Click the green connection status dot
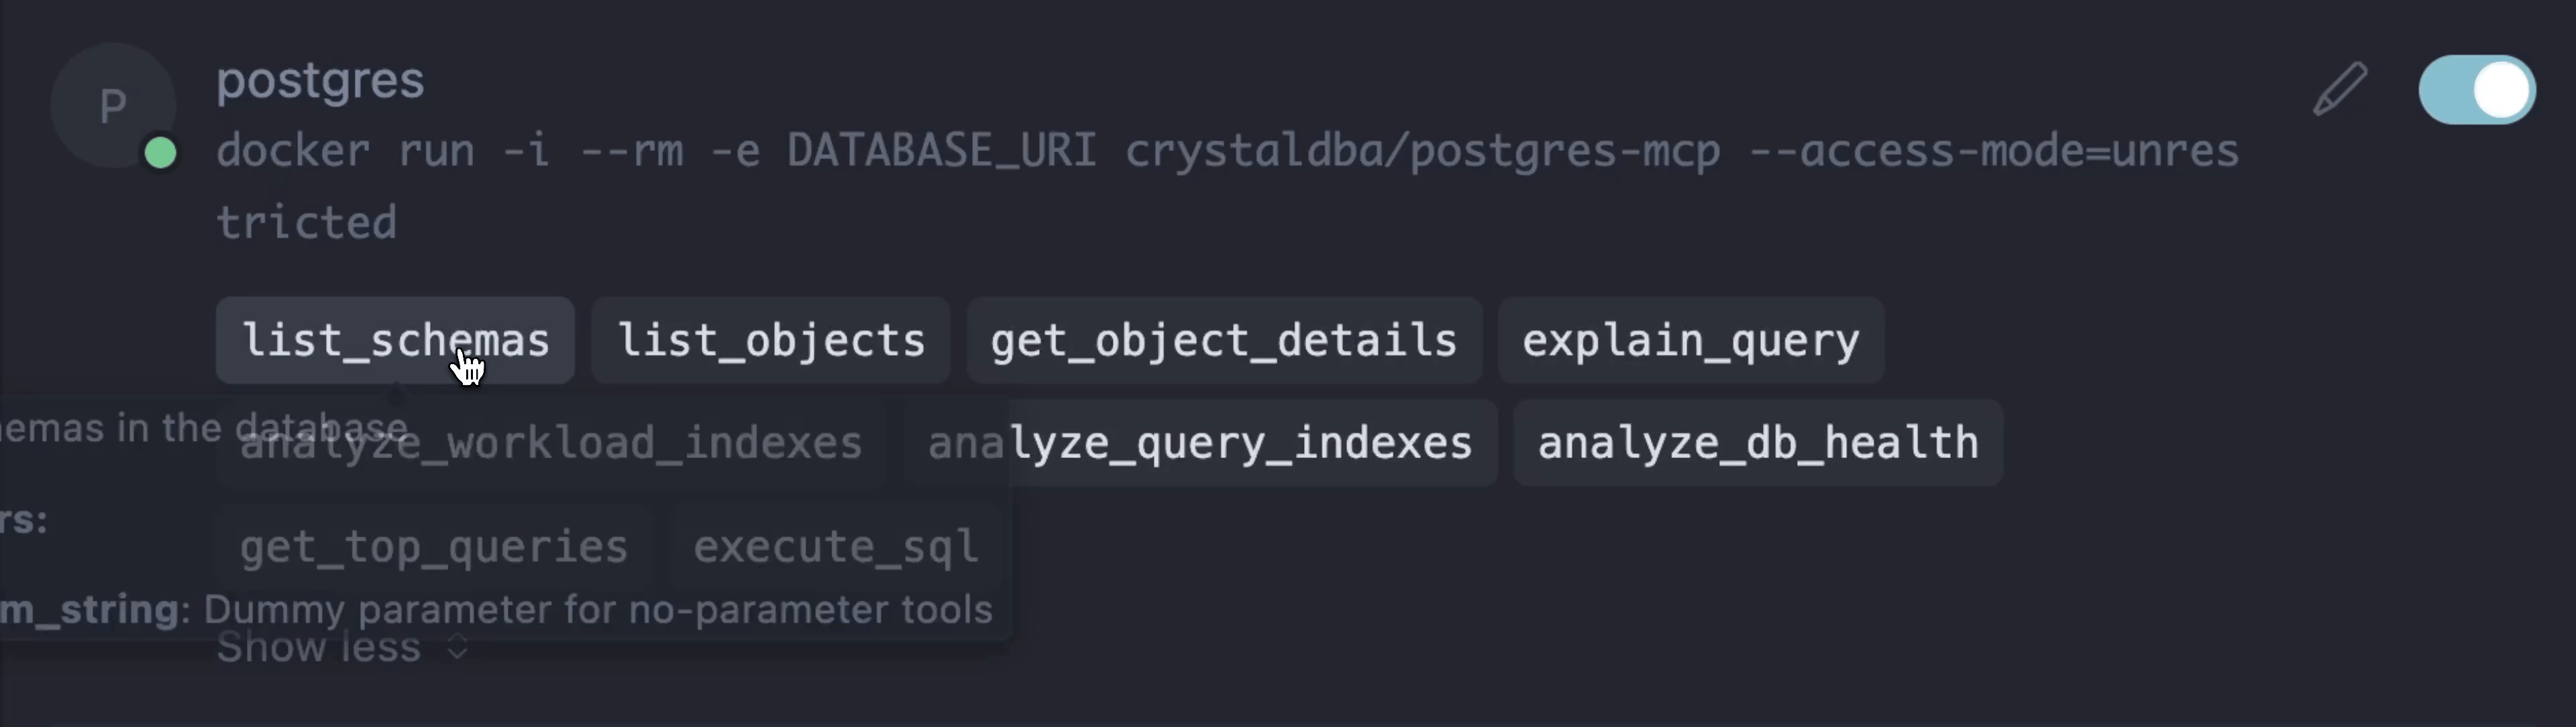Image resolution: width=2576 pixels, height=727 pixels. tap(161, 153)
